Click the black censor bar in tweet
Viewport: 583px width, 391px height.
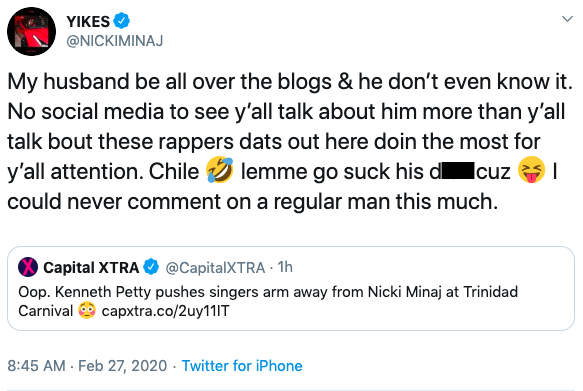(458, 171)
